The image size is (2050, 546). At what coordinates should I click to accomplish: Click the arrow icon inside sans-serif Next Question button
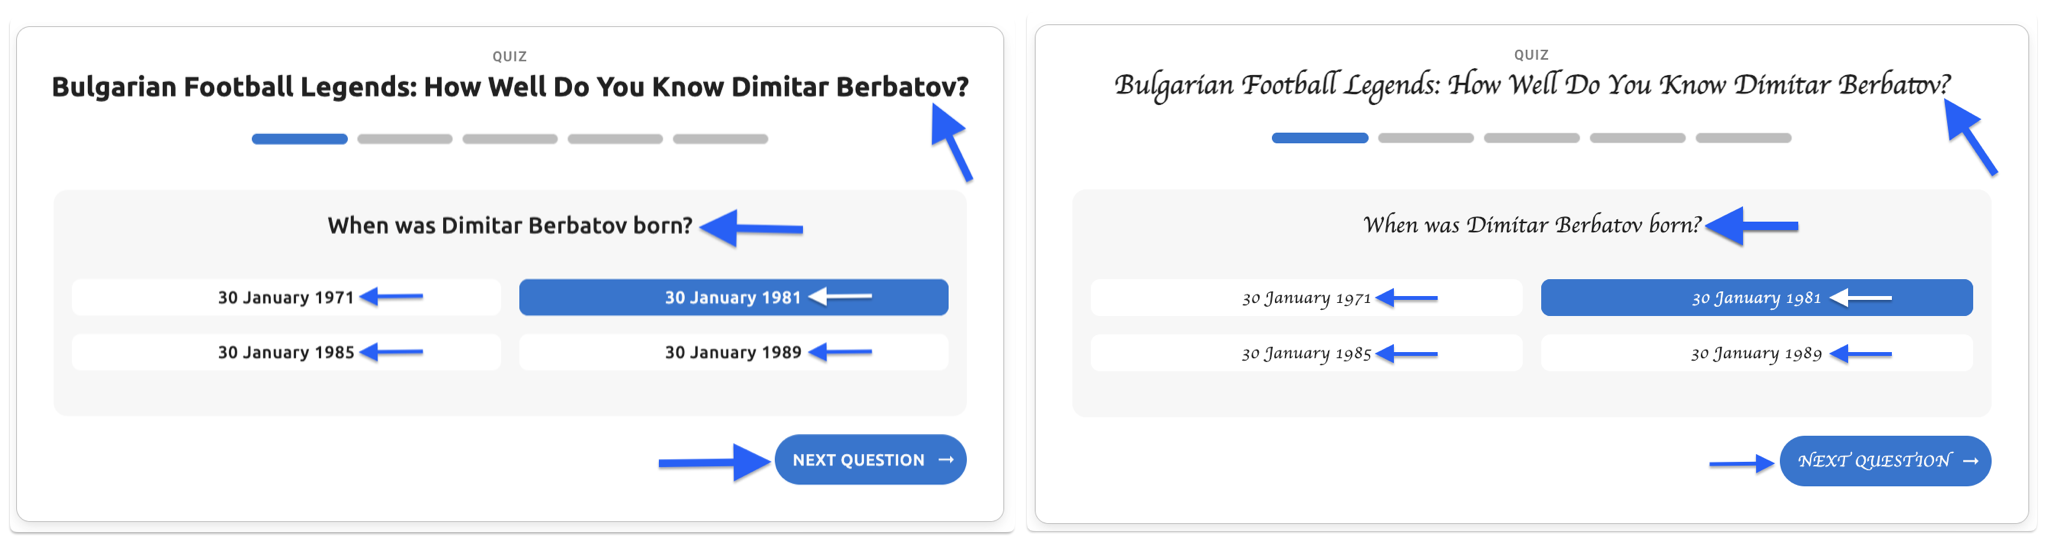(946, 460)
